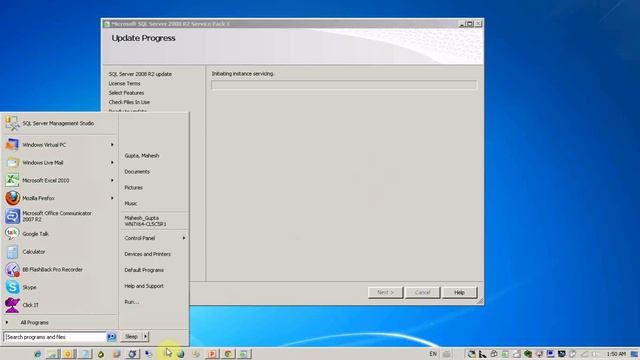Click the search magnifier button
This screenshot has width=640, height=360.
[x=111, y=337]
